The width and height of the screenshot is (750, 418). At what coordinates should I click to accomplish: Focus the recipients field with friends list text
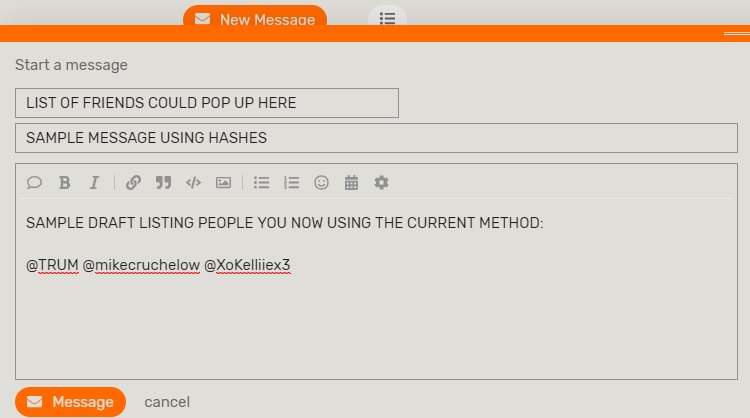[x=207, y=103]
